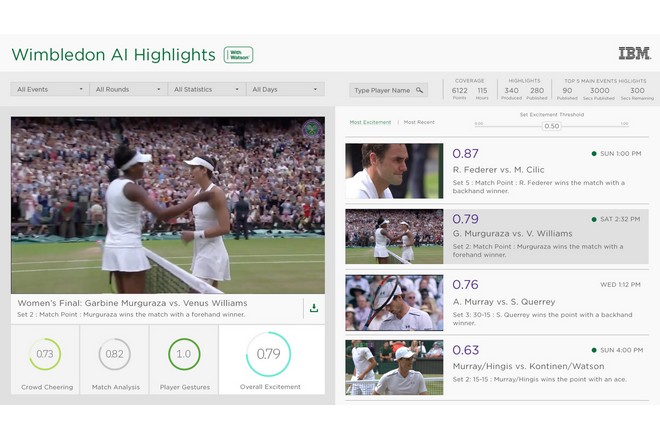660x440 pixels.
Task: Open the Federer vs. Cilic highlight thumbnail
Action: pos(394,171)
